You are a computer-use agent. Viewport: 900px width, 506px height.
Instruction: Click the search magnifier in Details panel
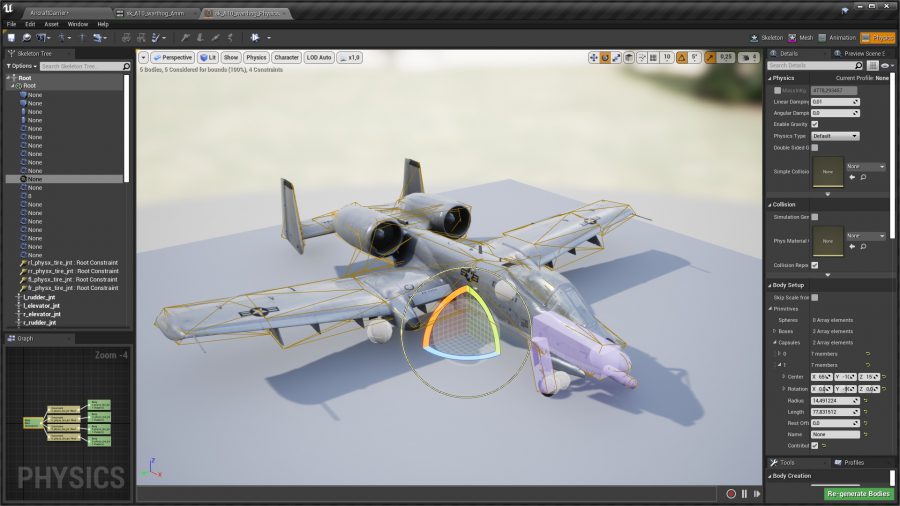[x=858, y=65]
